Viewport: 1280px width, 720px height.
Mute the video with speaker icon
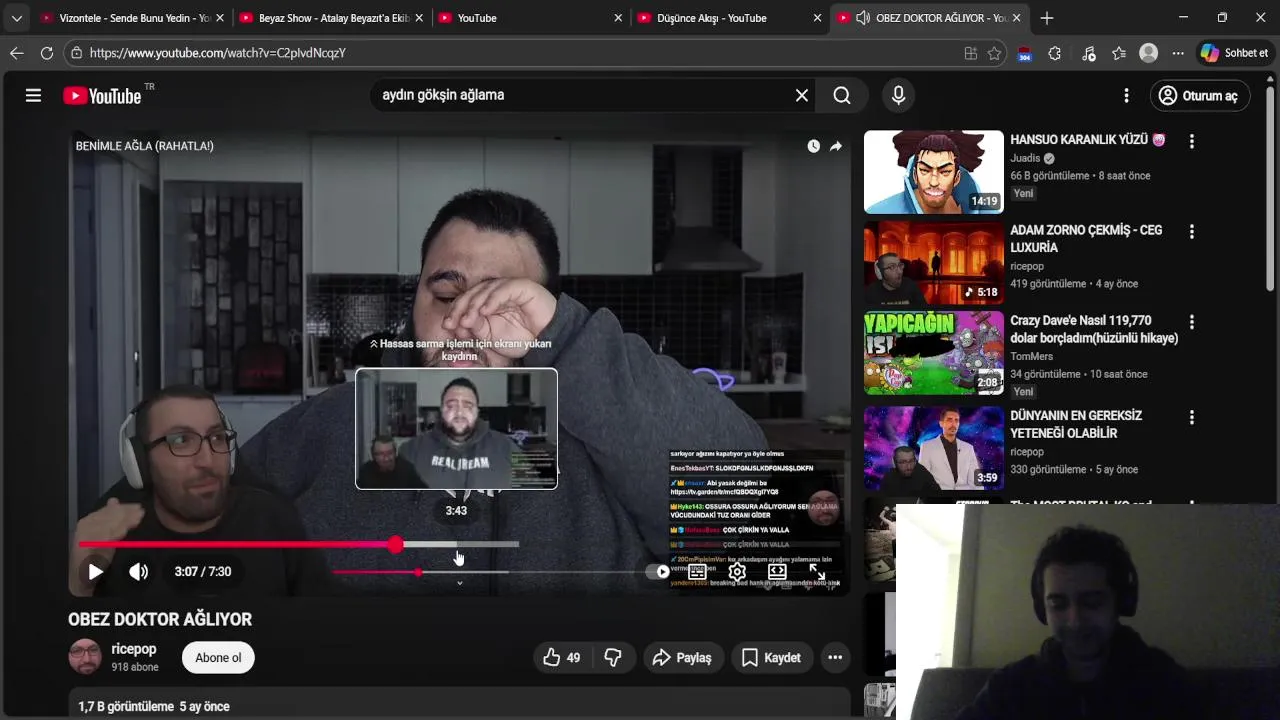coord(138,572)
